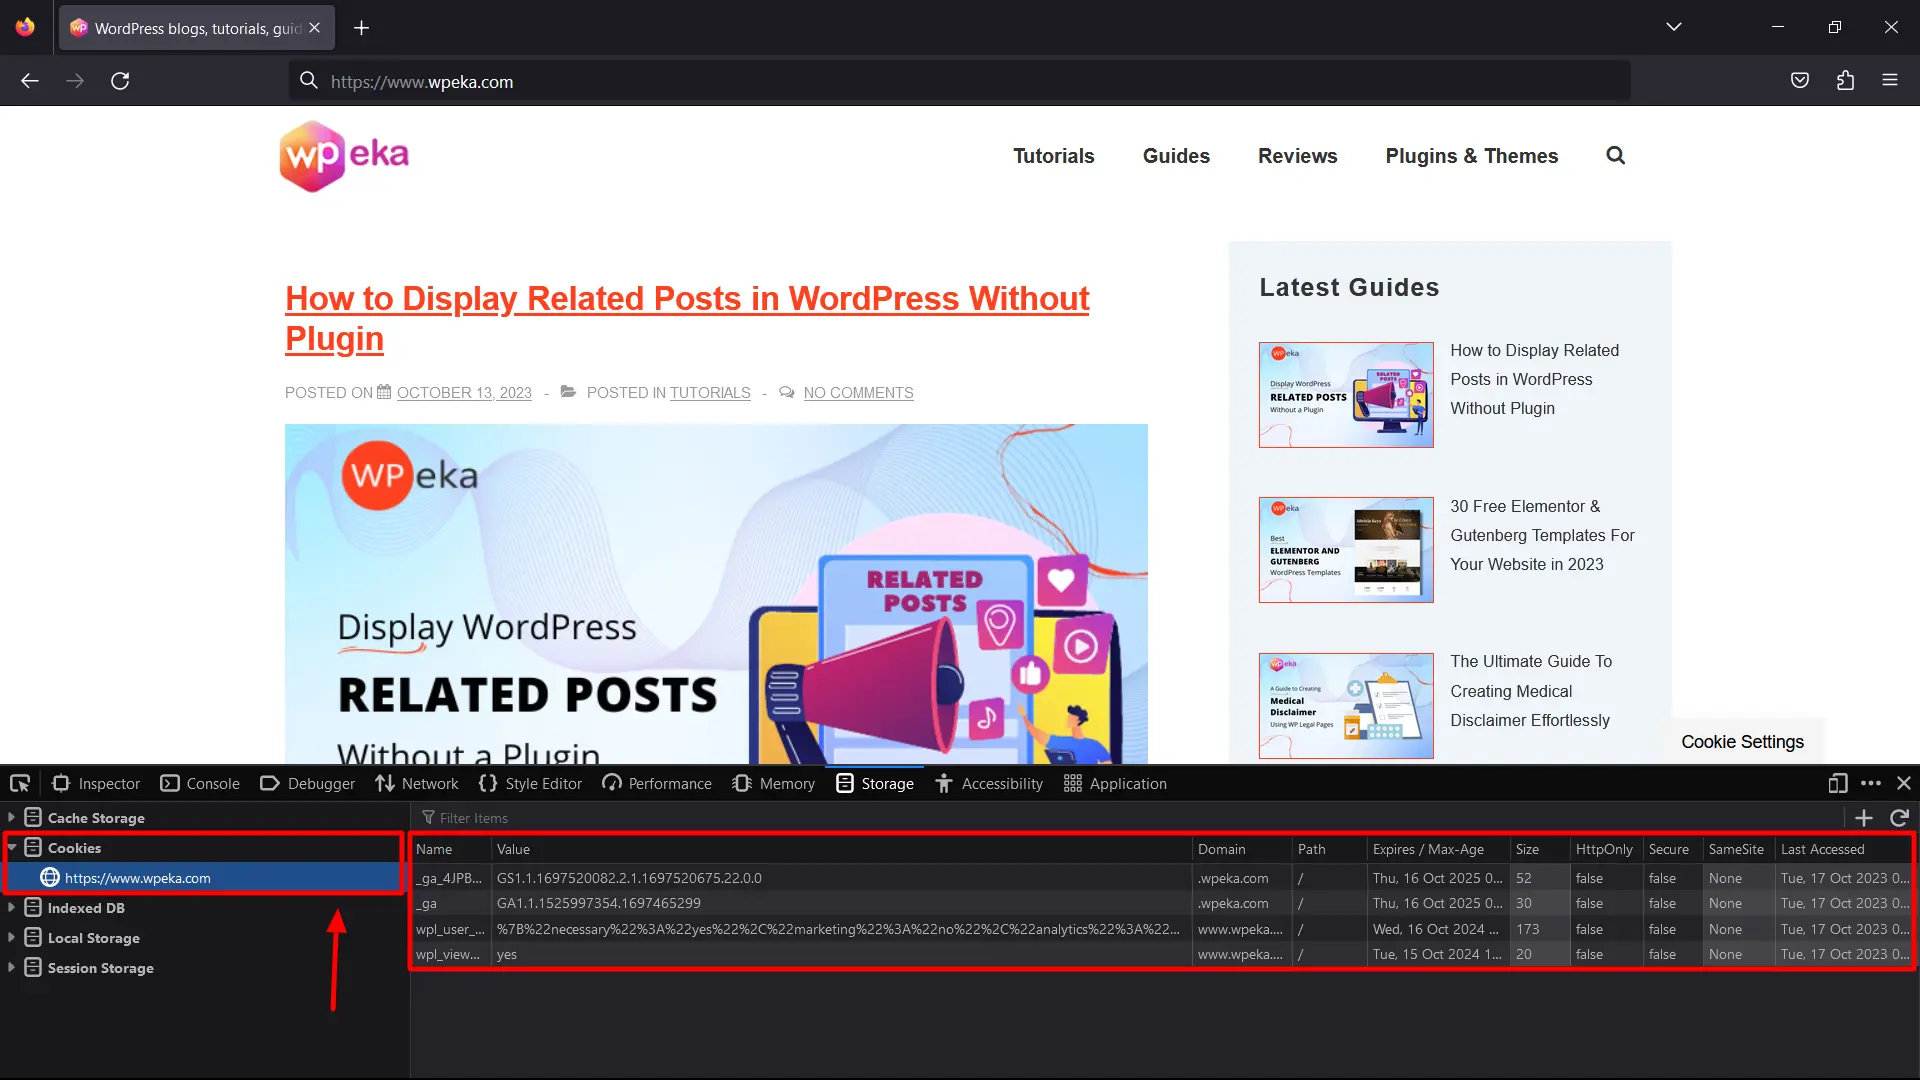The width and height of the screenshot is (1920, 1080).
Task: Open the Related Posts guide thumbnail in sidebar
Action: point(1346,395)
